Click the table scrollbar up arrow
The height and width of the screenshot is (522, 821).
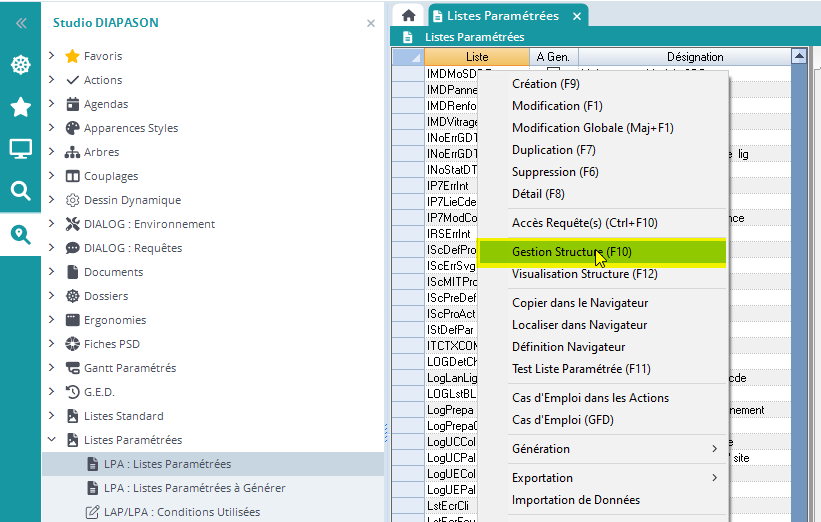click(799, 57)
